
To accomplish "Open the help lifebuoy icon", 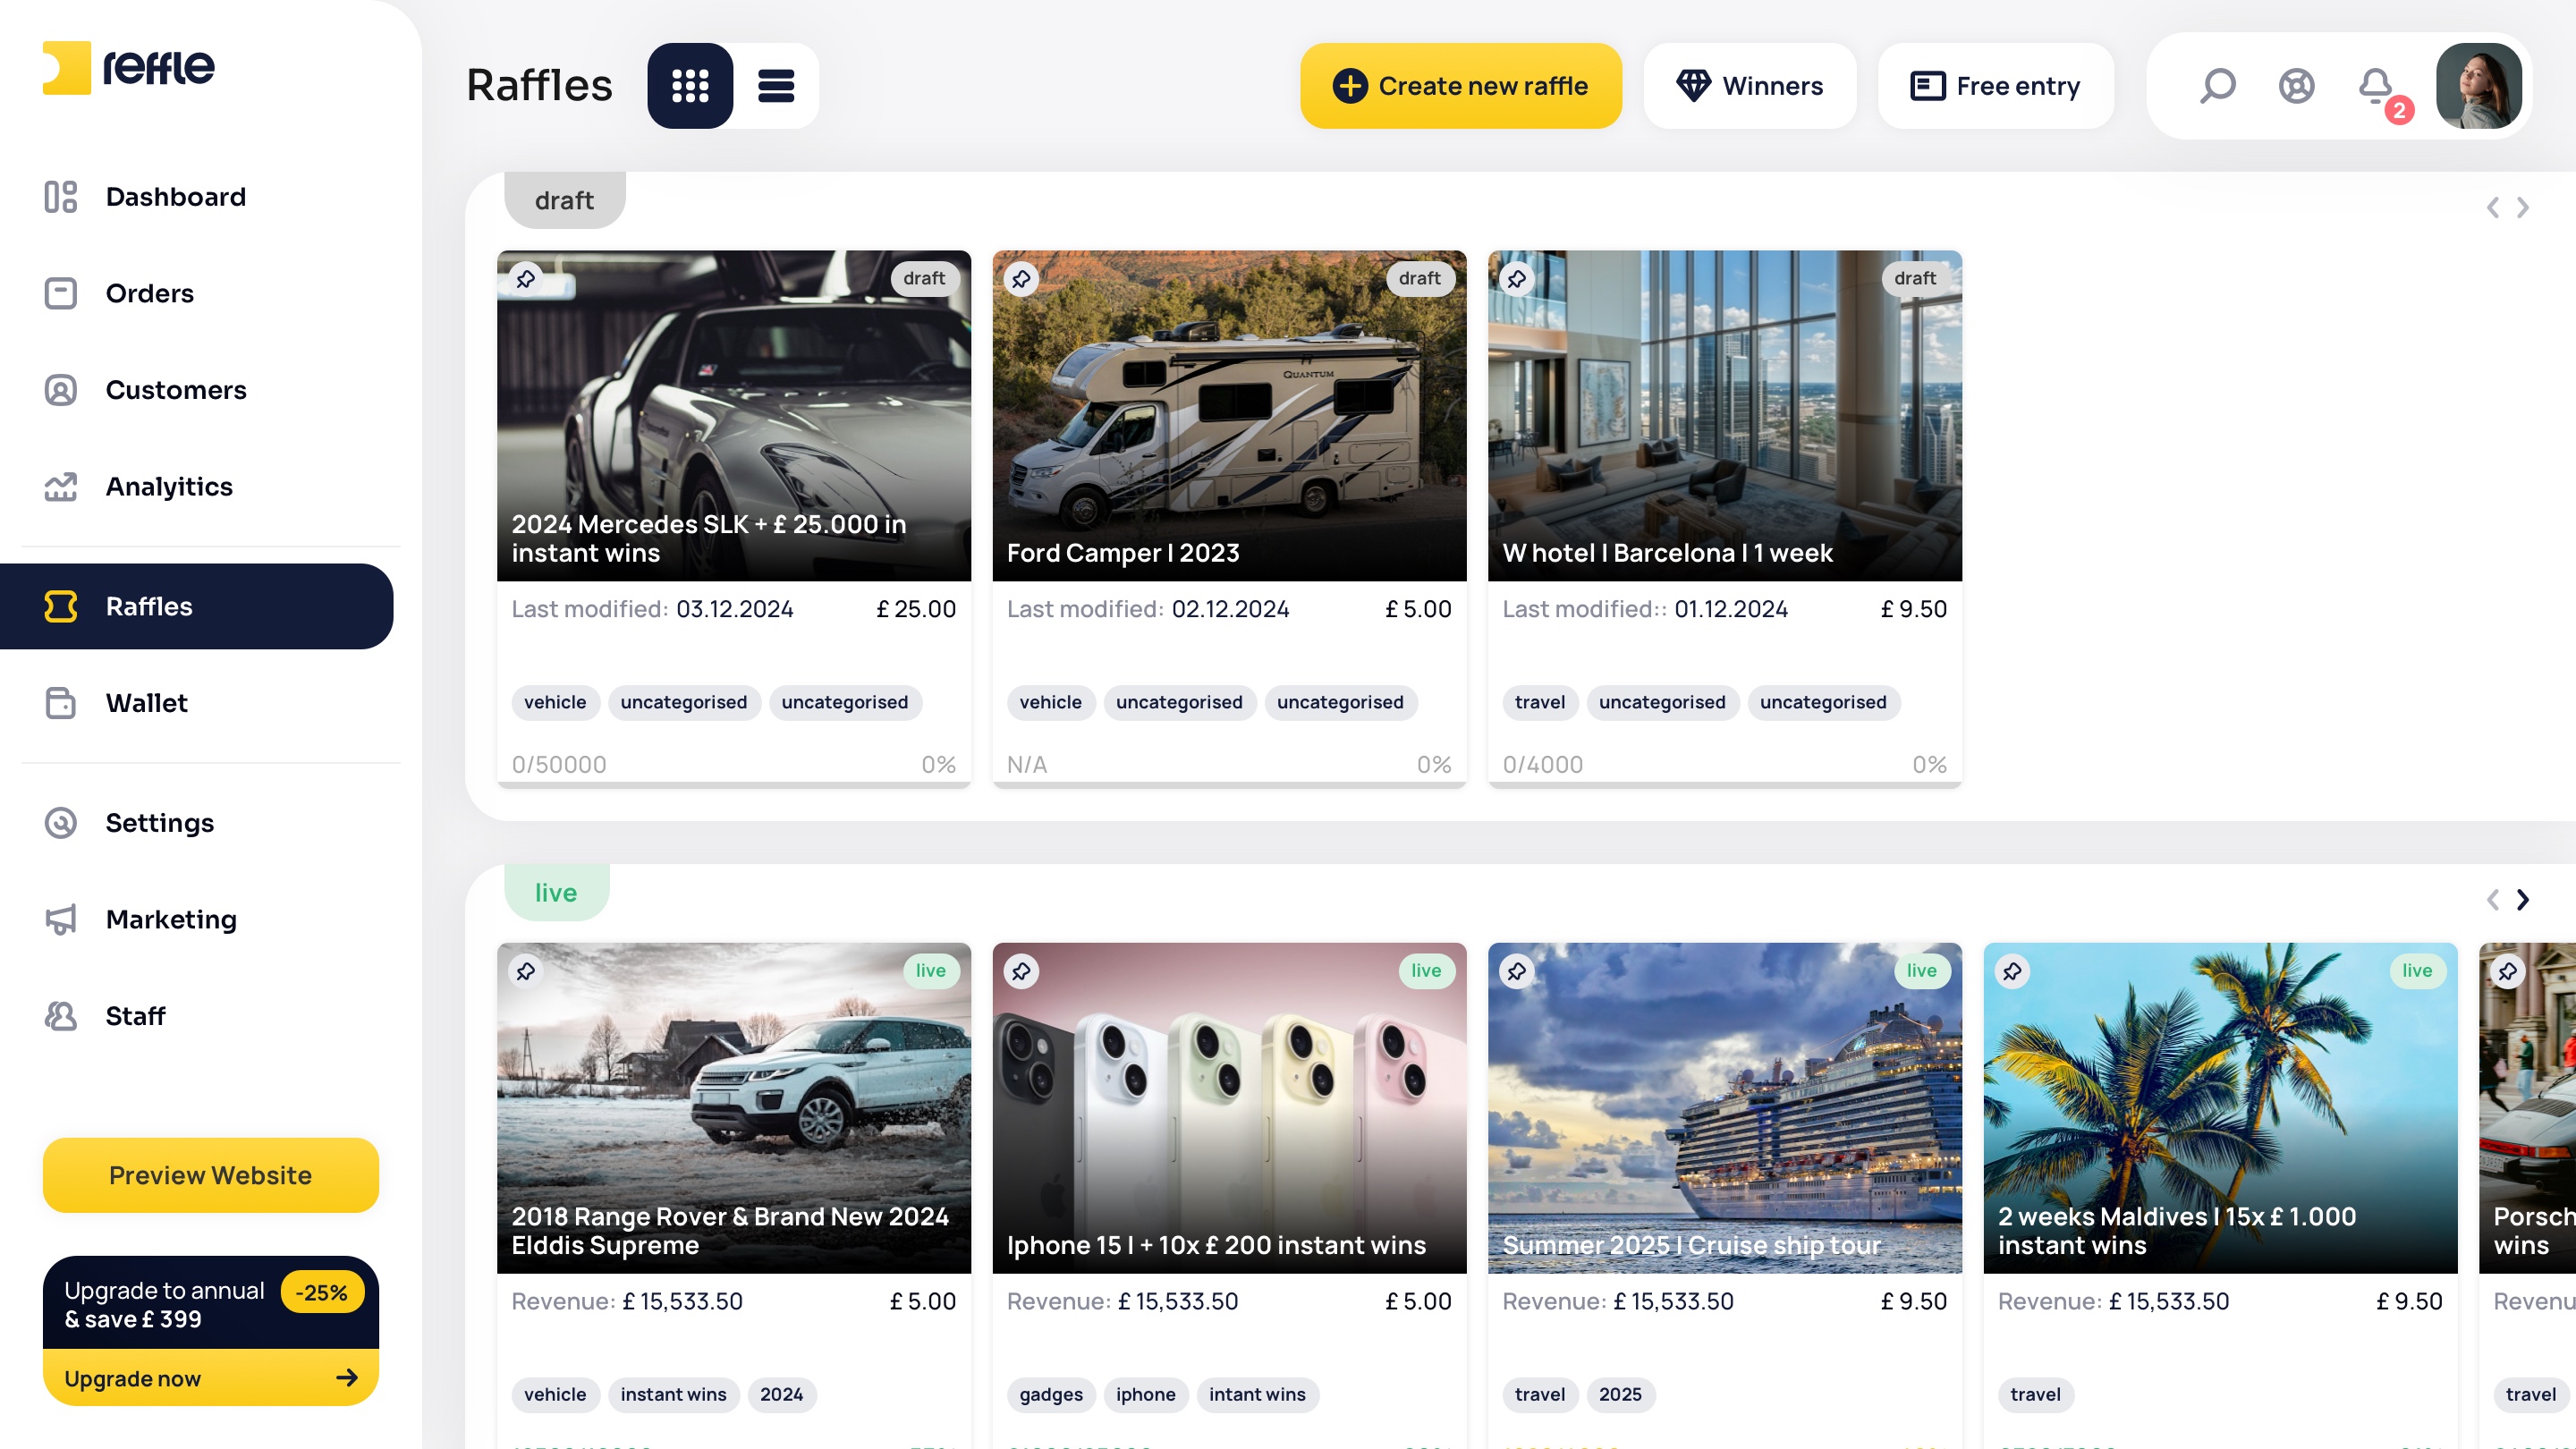I will point(2296,86).
